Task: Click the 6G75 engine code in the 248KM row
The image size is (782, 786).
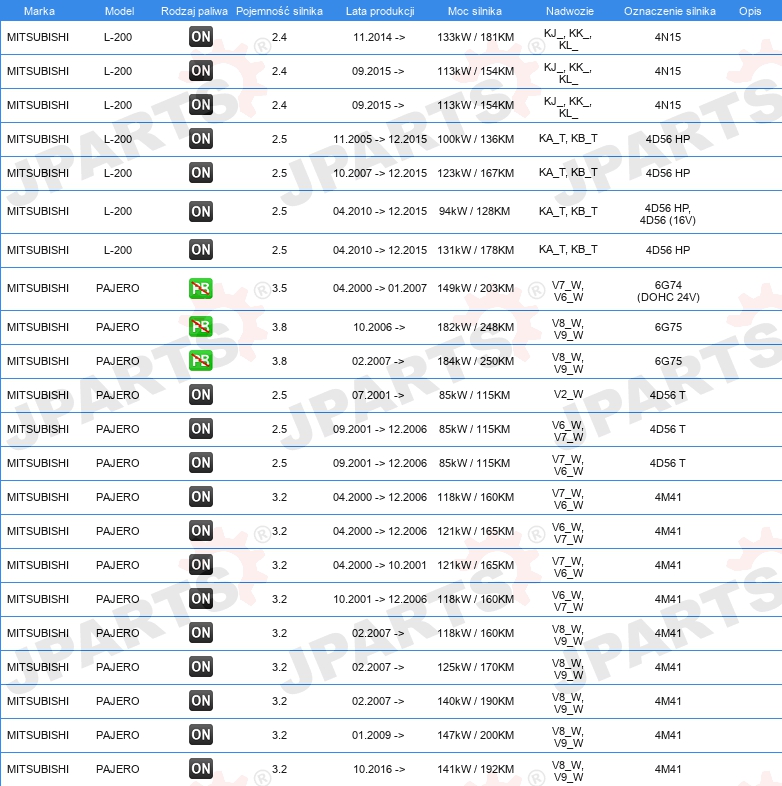Action: point(668,327)
